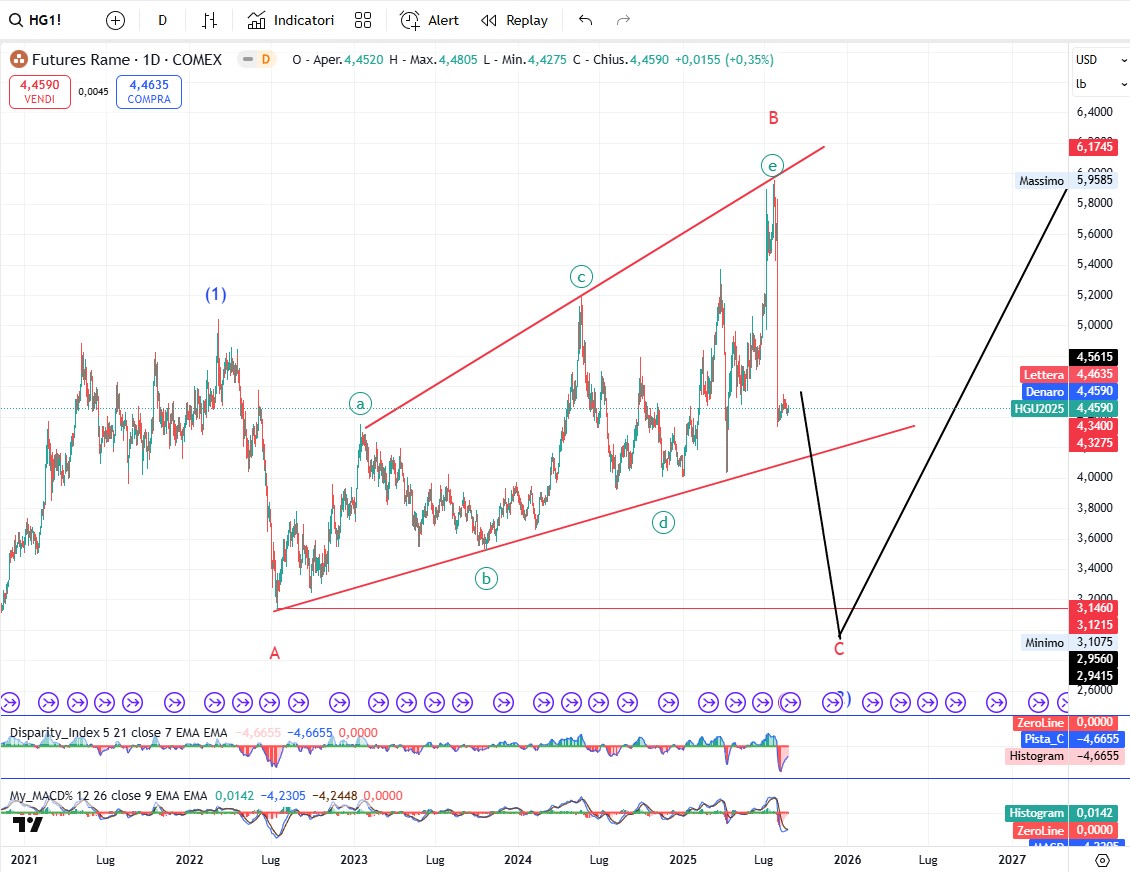Open the lb unit dropdown

click(1100, 84)
